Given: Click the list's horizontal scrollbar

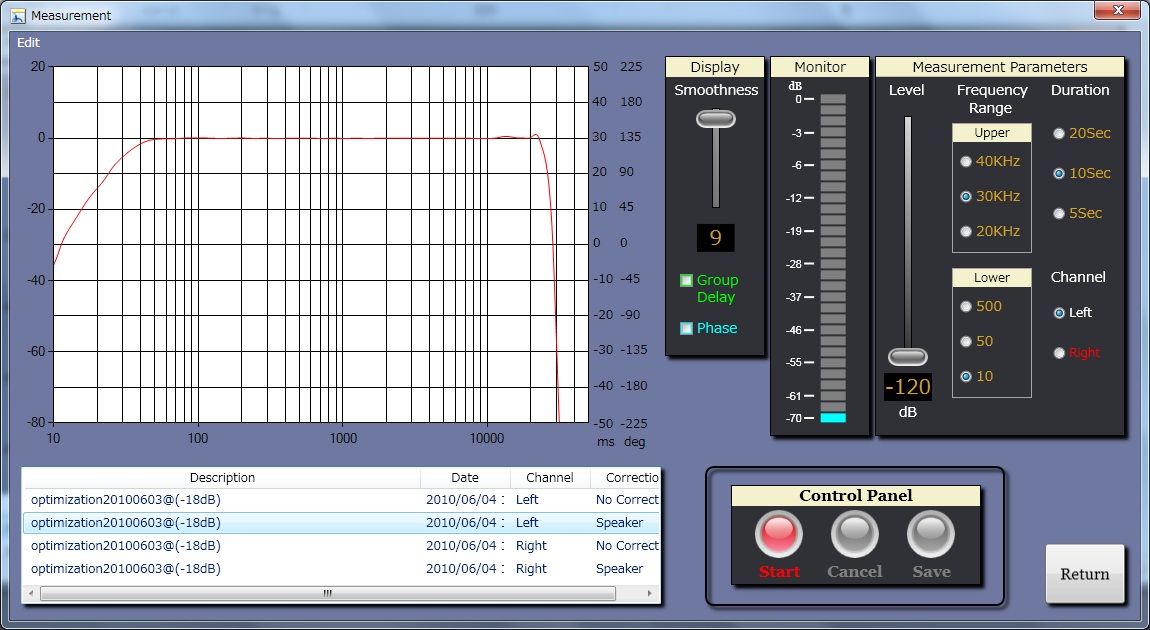Looking at the screenshot, I should tap(327, 593).
